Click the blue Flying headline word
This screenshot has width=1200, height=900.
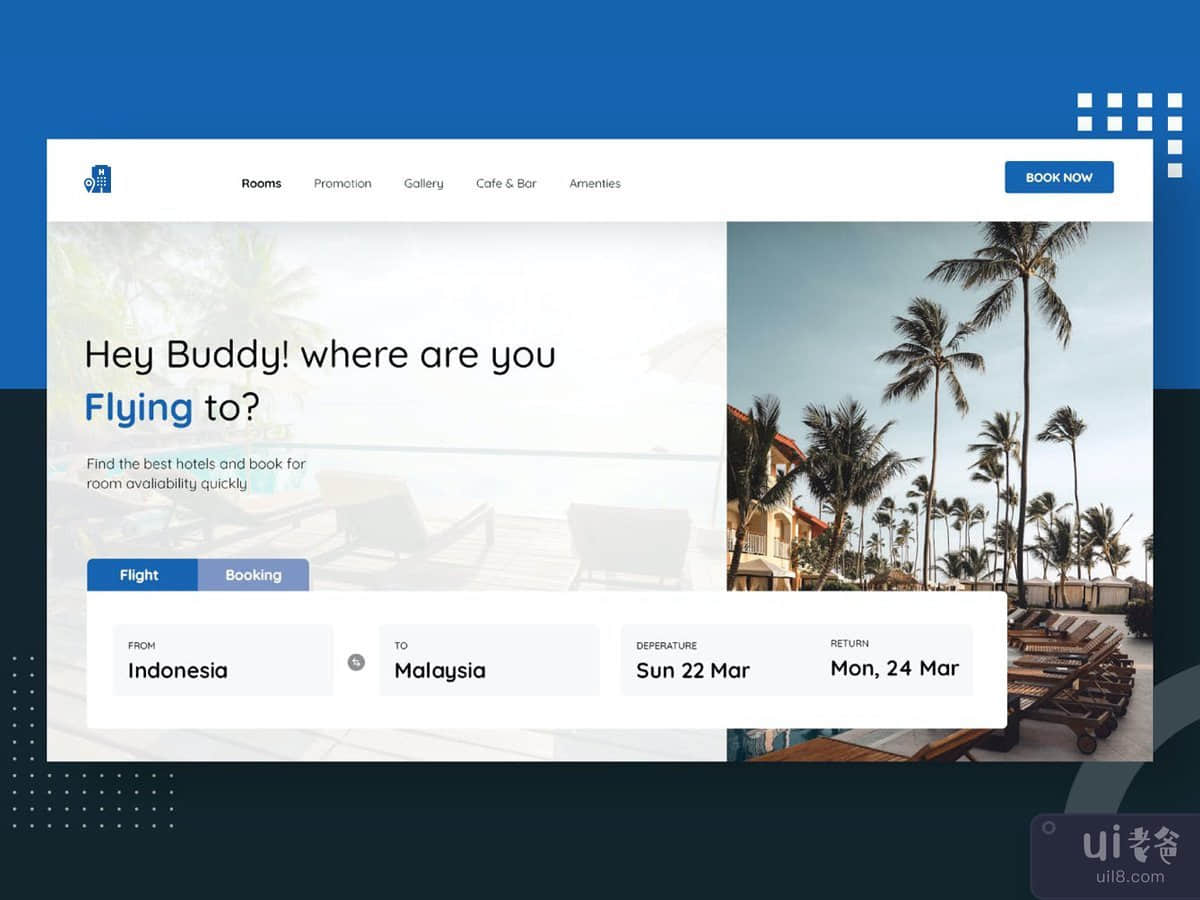138,408
